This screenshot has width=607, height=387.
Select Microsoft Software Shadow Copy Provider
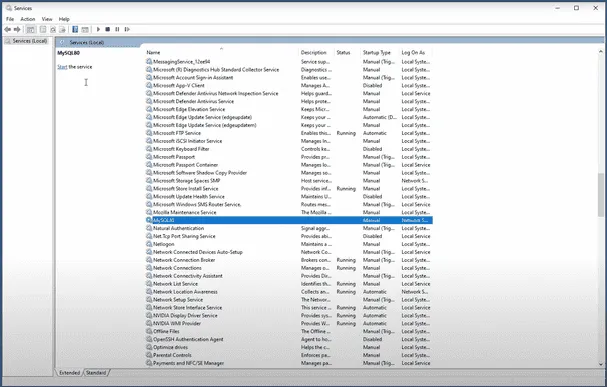point(289,173)
